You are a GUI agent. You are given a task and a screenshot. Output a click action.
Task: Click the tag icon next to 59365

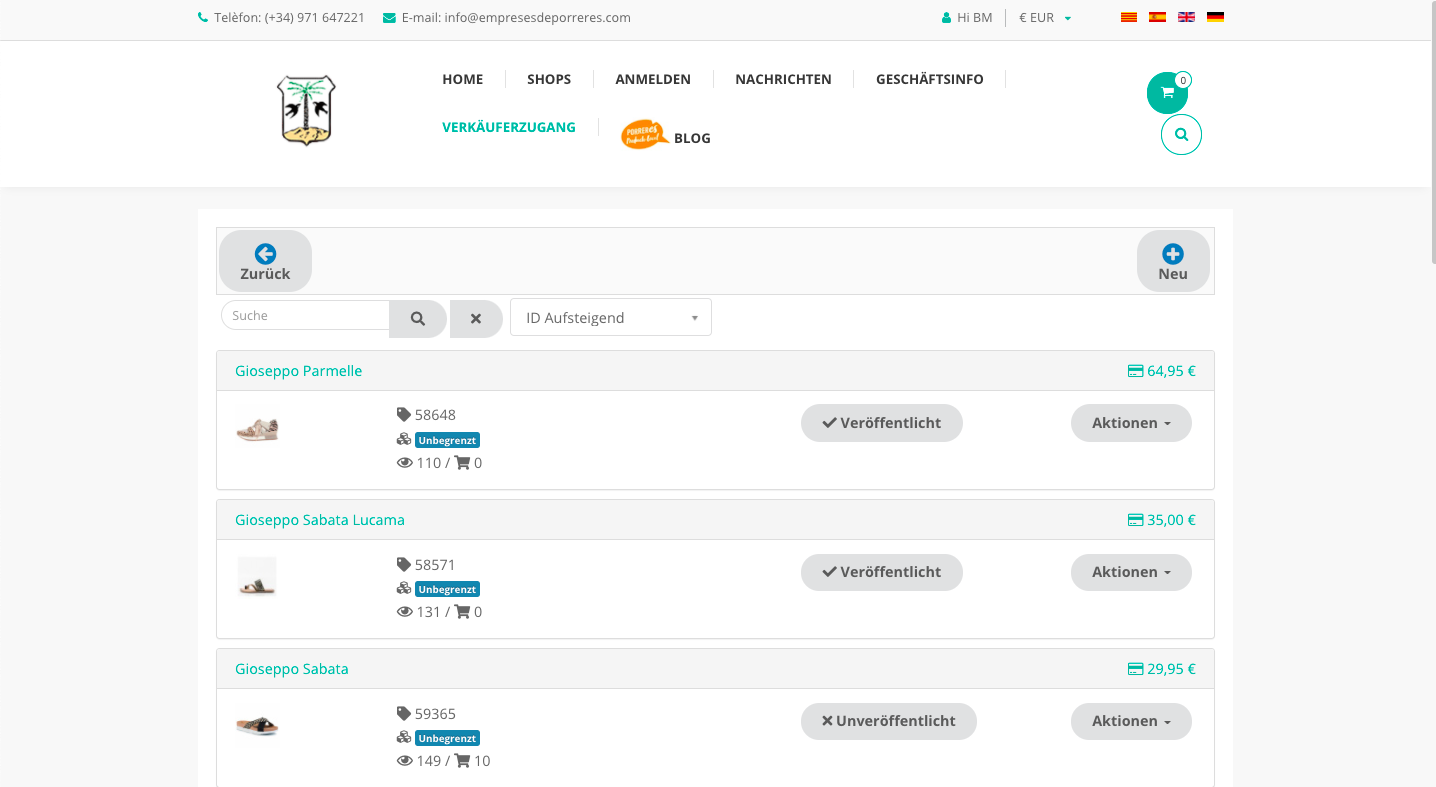404,714
